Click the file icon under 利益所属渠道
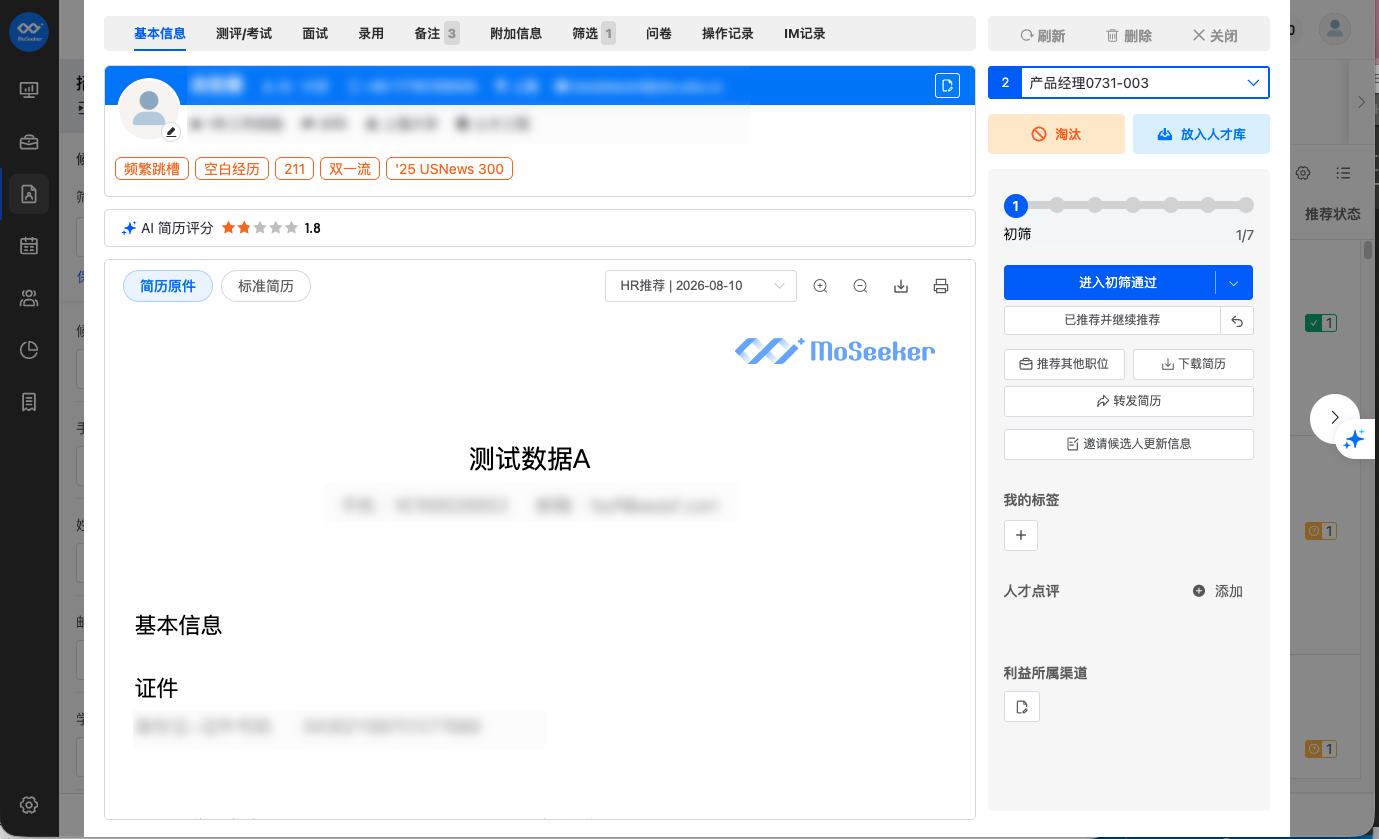 (1022, 707)
